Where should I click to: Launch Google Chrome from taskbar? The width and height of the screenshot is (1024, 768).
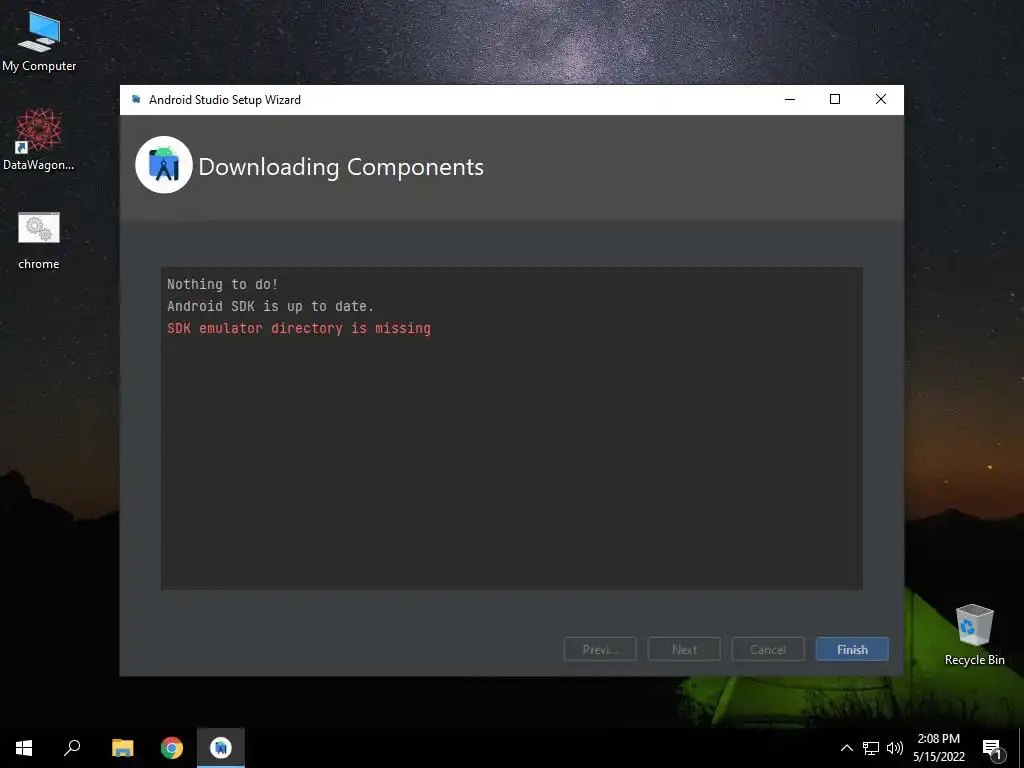[x=172, y=748]
